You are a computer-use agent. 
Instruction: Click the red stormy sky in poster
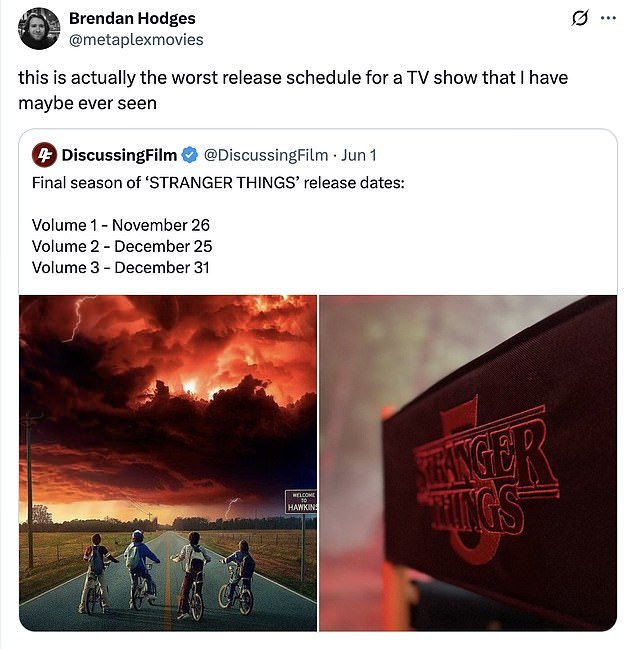168,385
